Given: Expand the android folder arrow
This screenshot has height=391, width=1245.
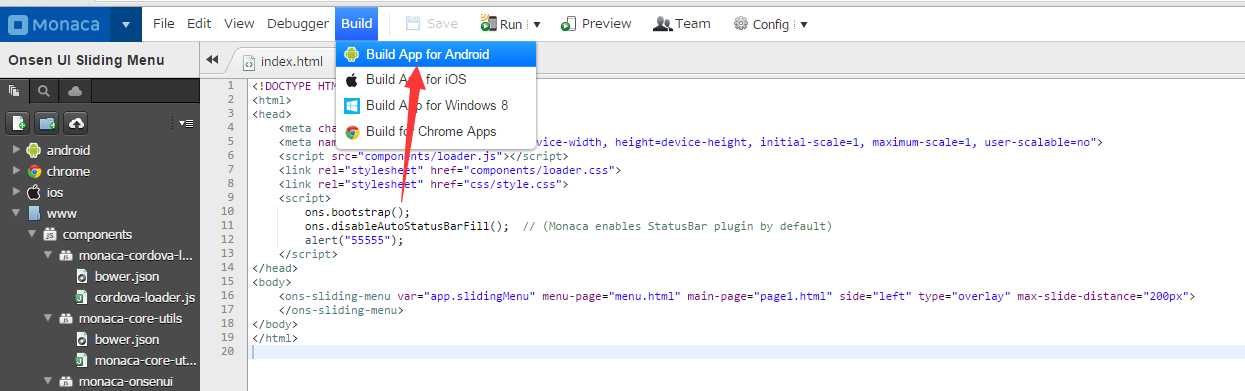Looking at the screenshot, I should [x=15, y=150].
